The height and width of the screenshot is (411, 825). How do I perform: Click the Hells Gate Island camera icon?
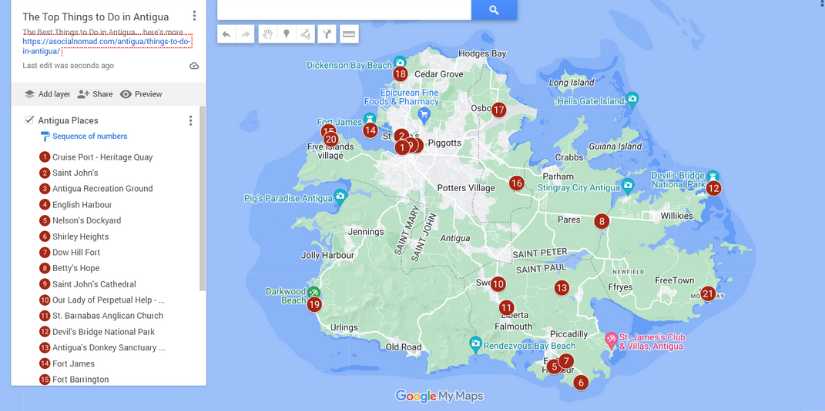tap(632, 98)
